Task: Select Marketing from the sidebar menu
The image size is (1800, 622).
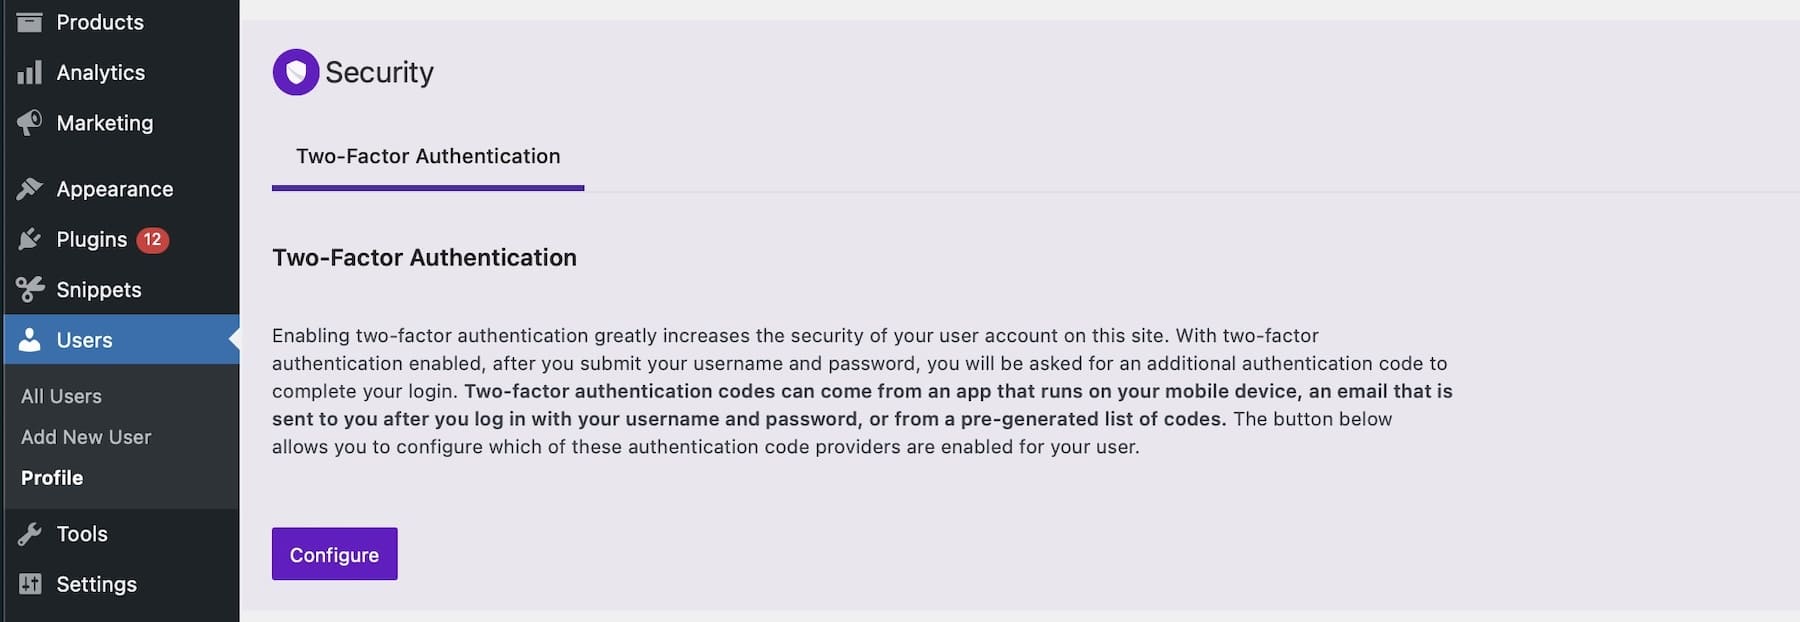Action: point(104,122)
